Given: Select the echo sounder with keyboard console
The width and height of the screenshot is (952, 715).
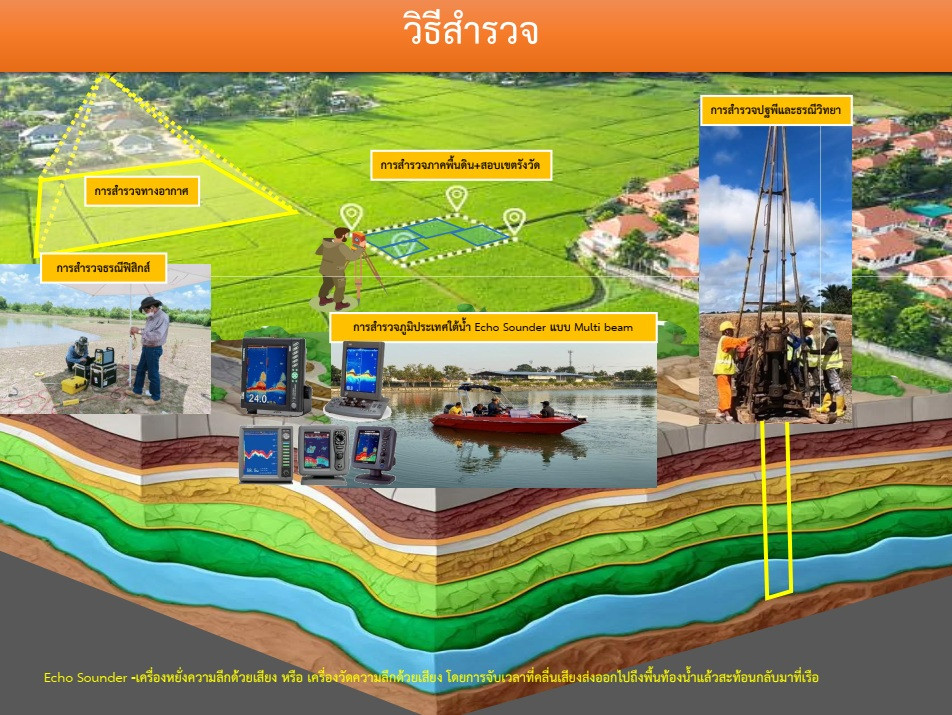Looking at the screenshot, I should 359,380.
